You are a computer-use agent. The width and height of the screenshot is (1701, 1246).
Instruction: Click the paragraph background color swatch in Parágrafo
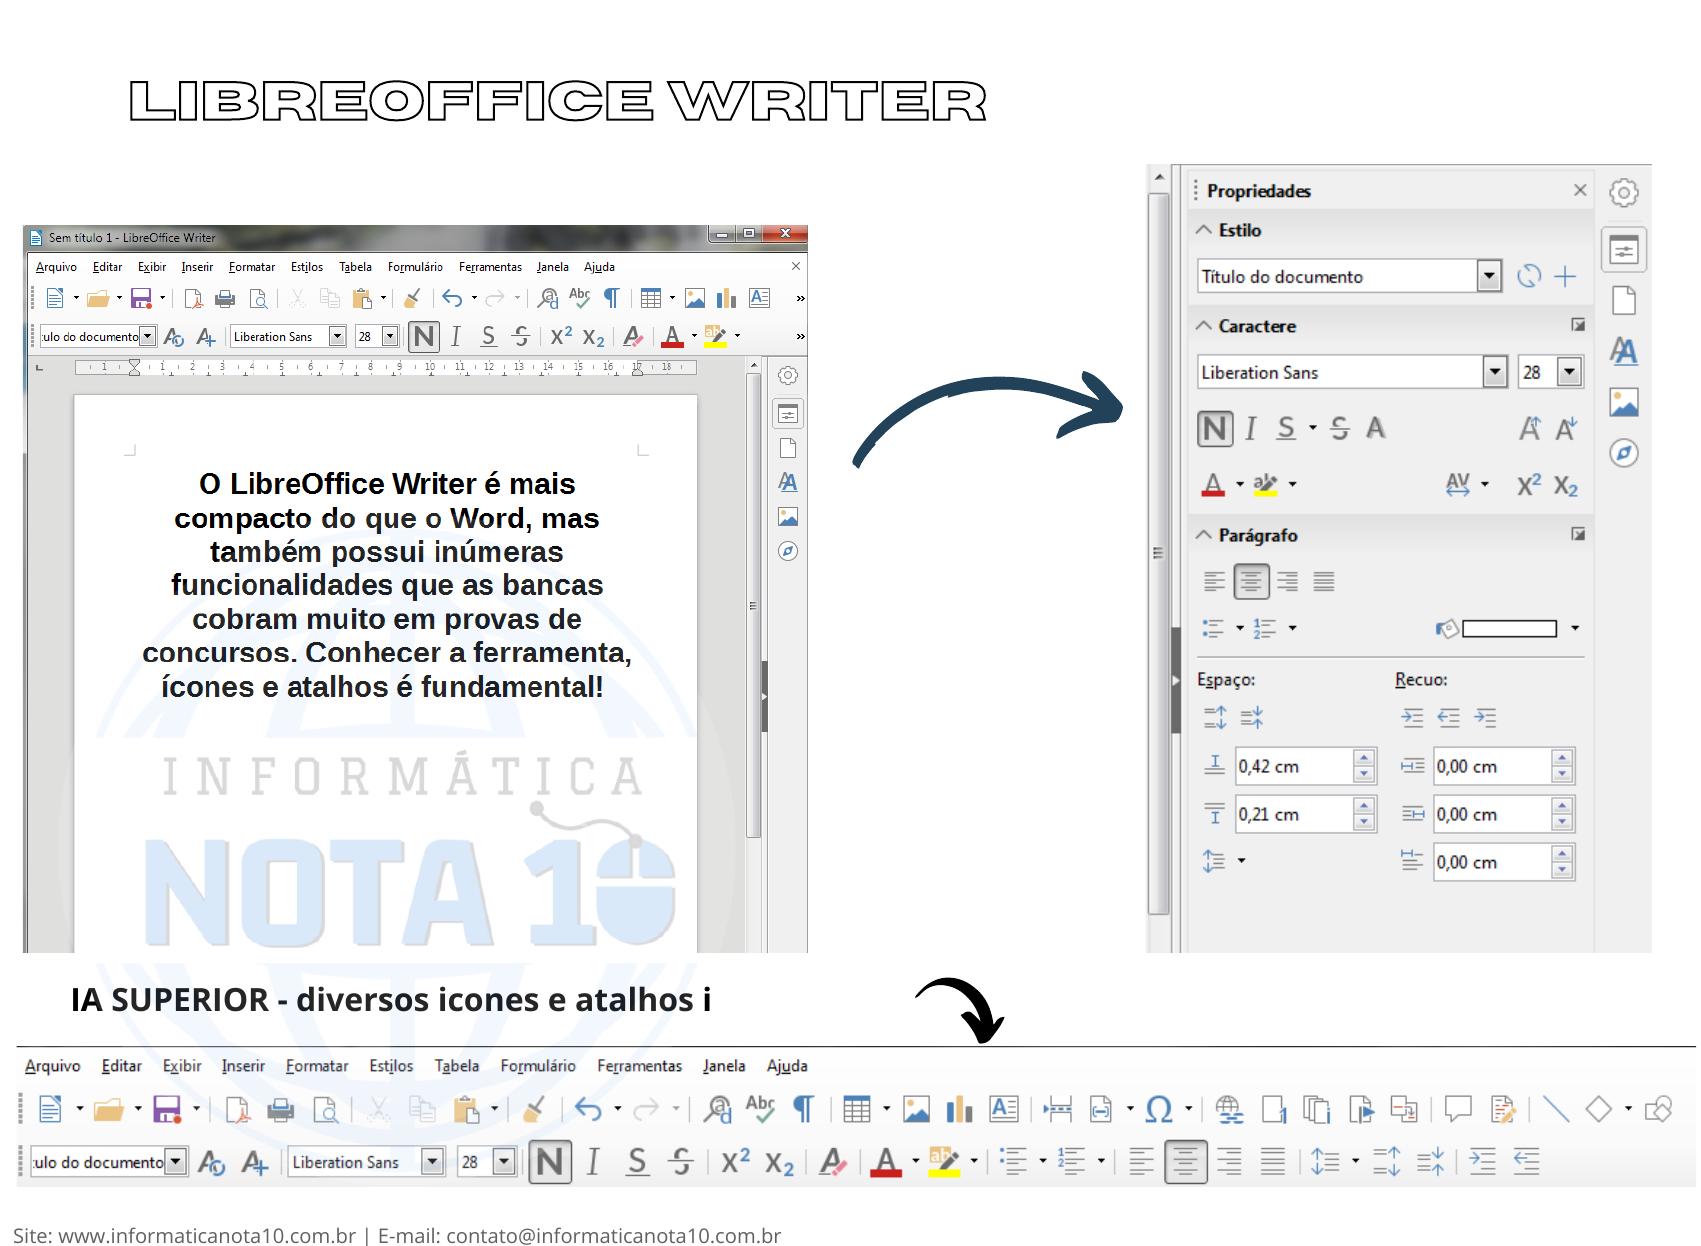(1508, 629)
